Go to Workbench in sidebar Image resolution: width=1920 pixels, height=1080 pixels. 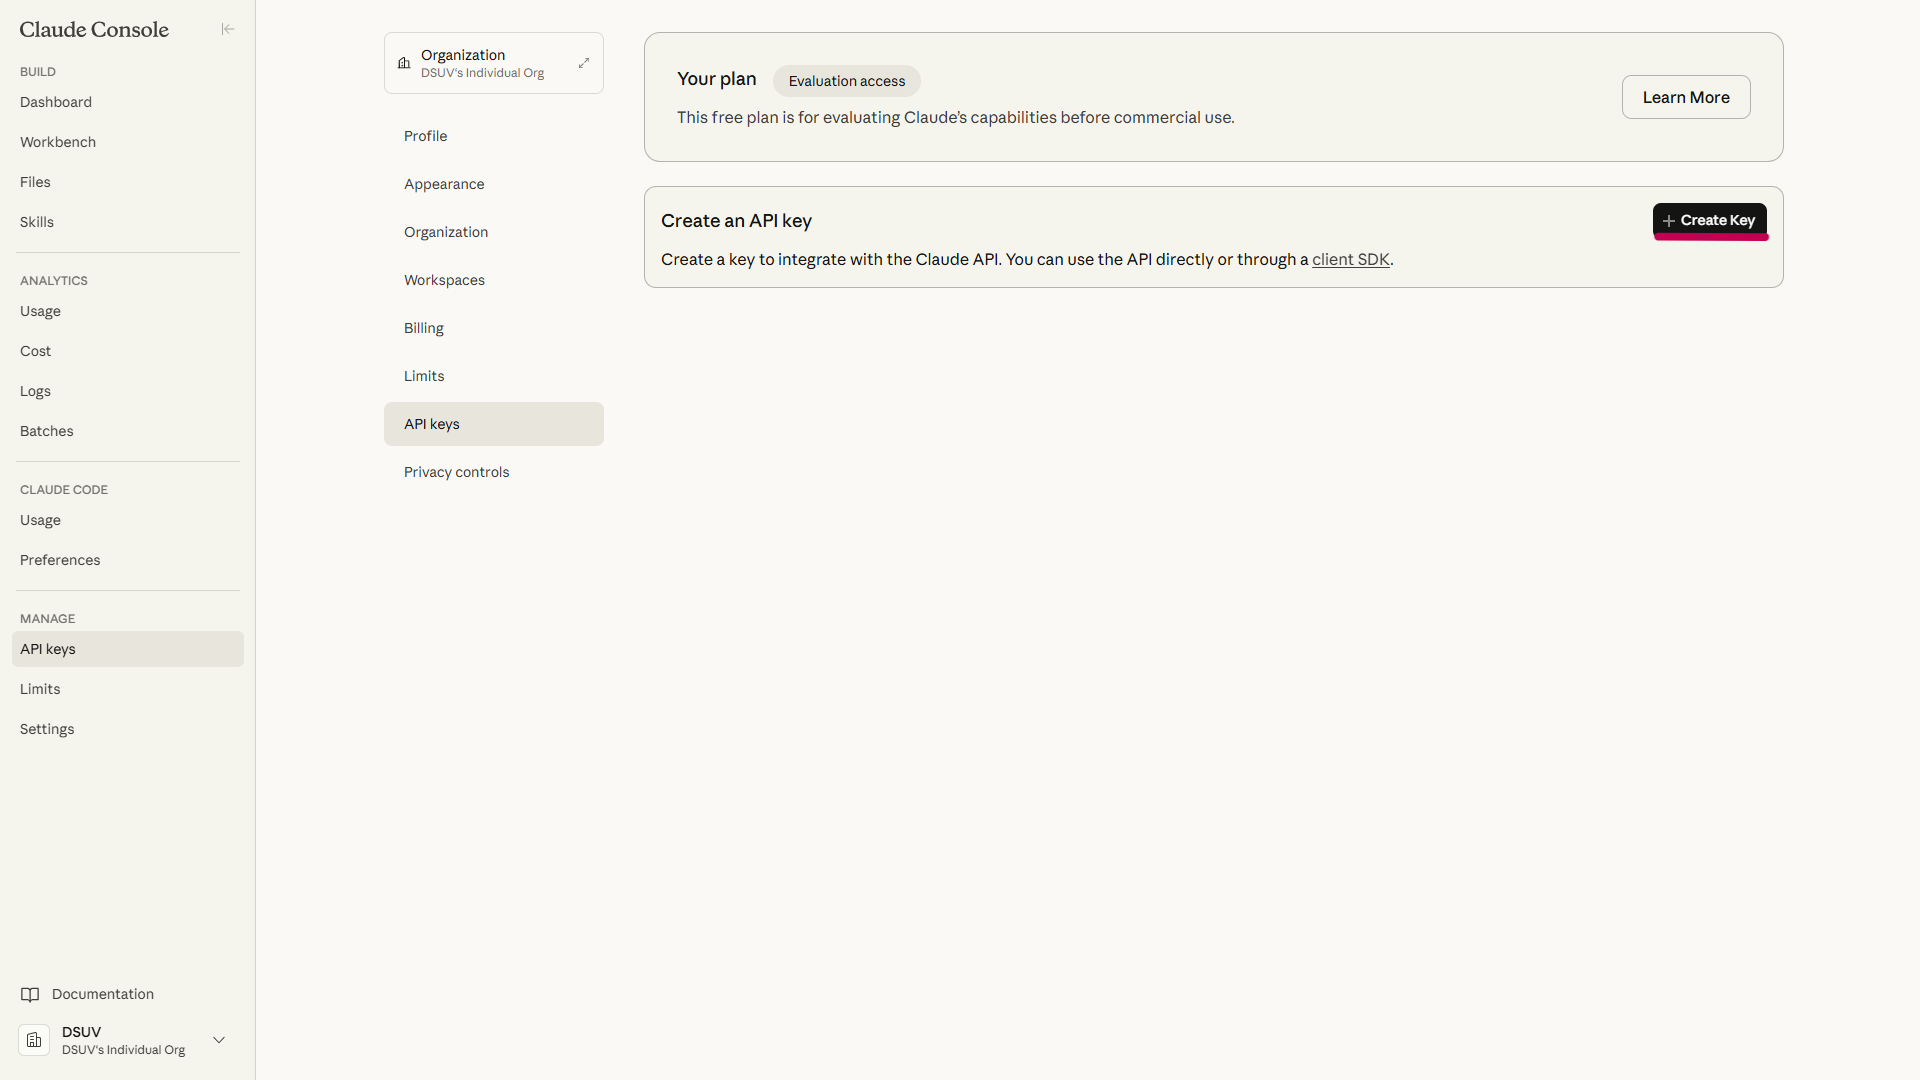point(58,142)
